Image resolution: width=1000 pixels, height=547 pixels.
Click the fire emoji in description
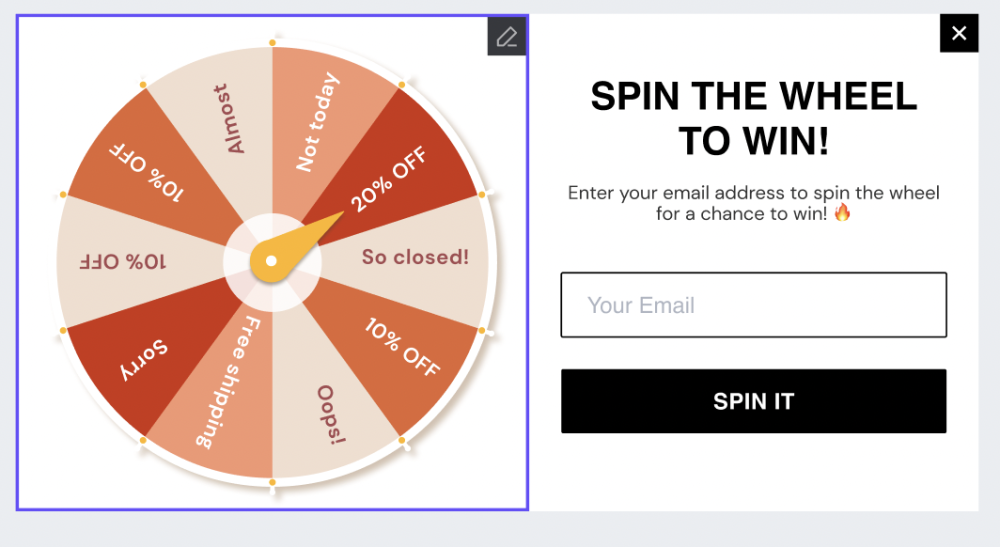[x=841, y=213]
